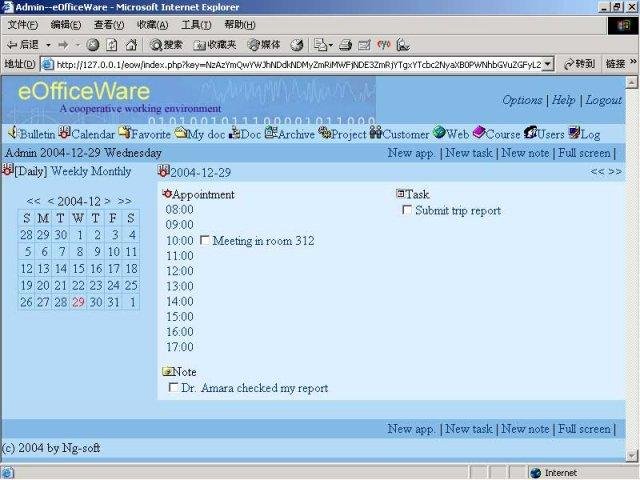Open the Back button history dropdown arrow
This screenshot has width=640, height=480.
(48, 45)
